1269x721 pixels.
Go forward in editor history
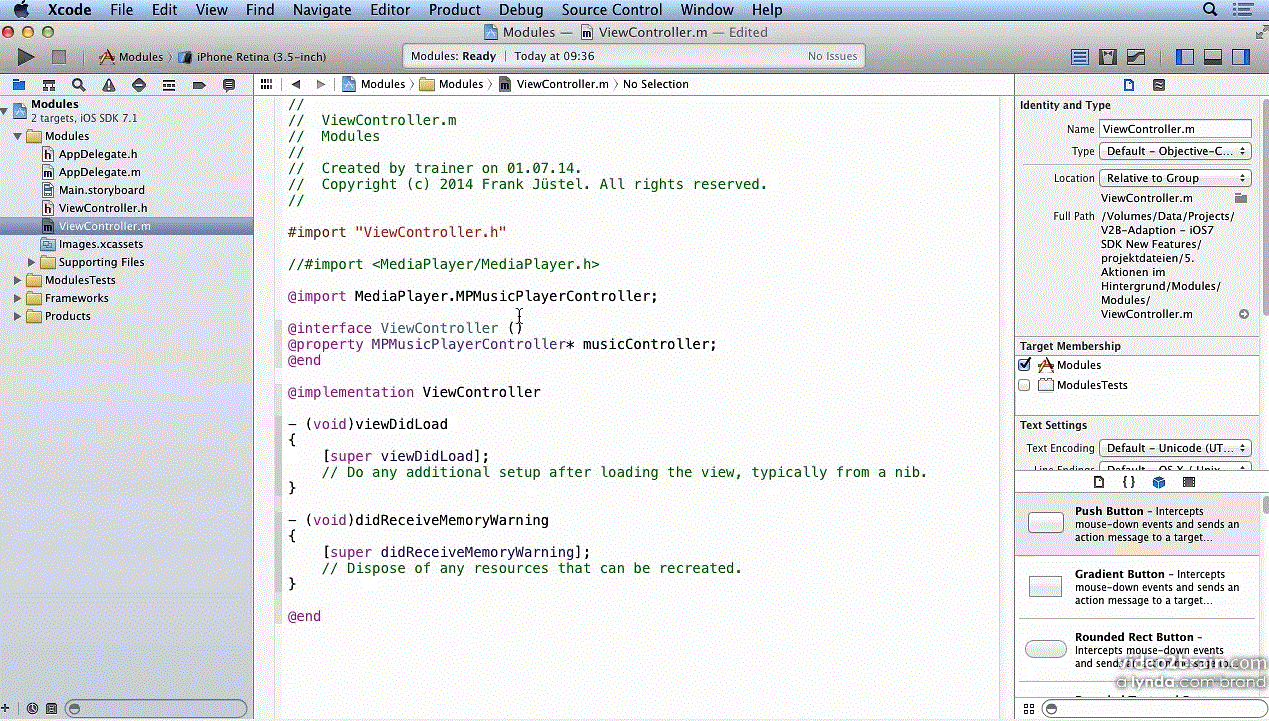point(320,84)
